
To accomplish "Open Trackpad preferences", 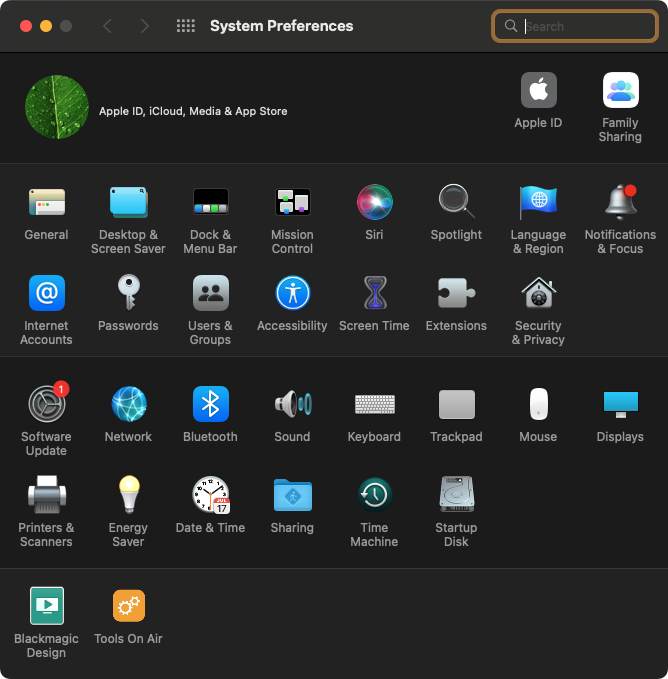I will (x=456, y=404).
